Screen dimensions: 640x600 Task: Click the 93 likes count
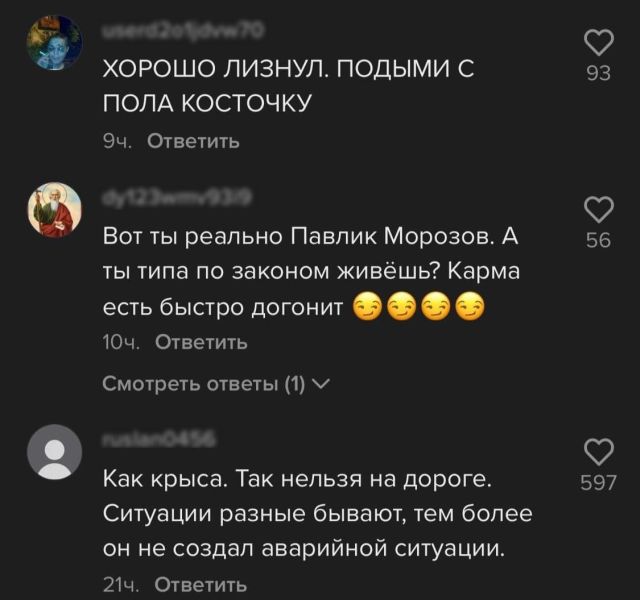pyautogui.click(x=599, y=73)
